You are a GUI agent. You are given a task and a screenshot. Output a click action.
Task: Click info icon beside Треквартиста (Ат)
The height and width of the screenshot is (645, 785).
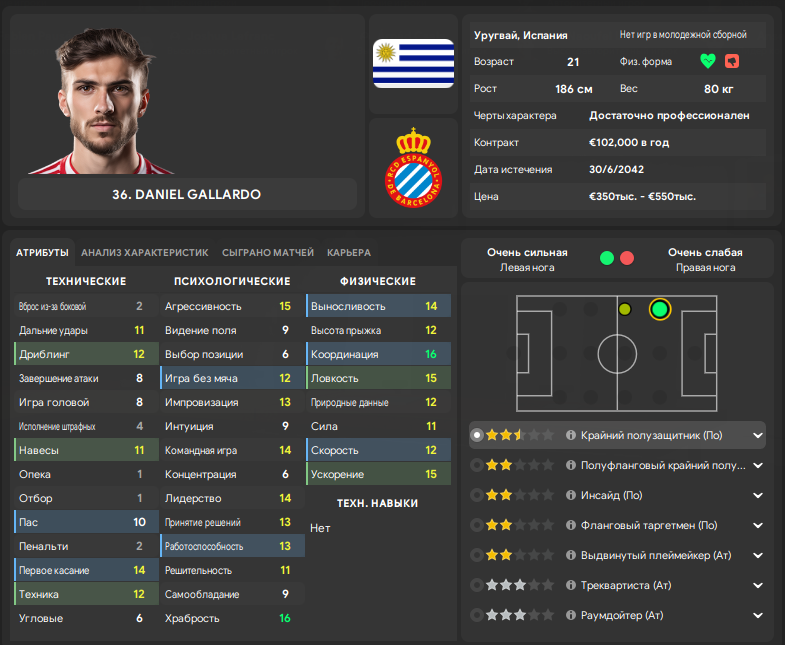[x=570, y=585]
